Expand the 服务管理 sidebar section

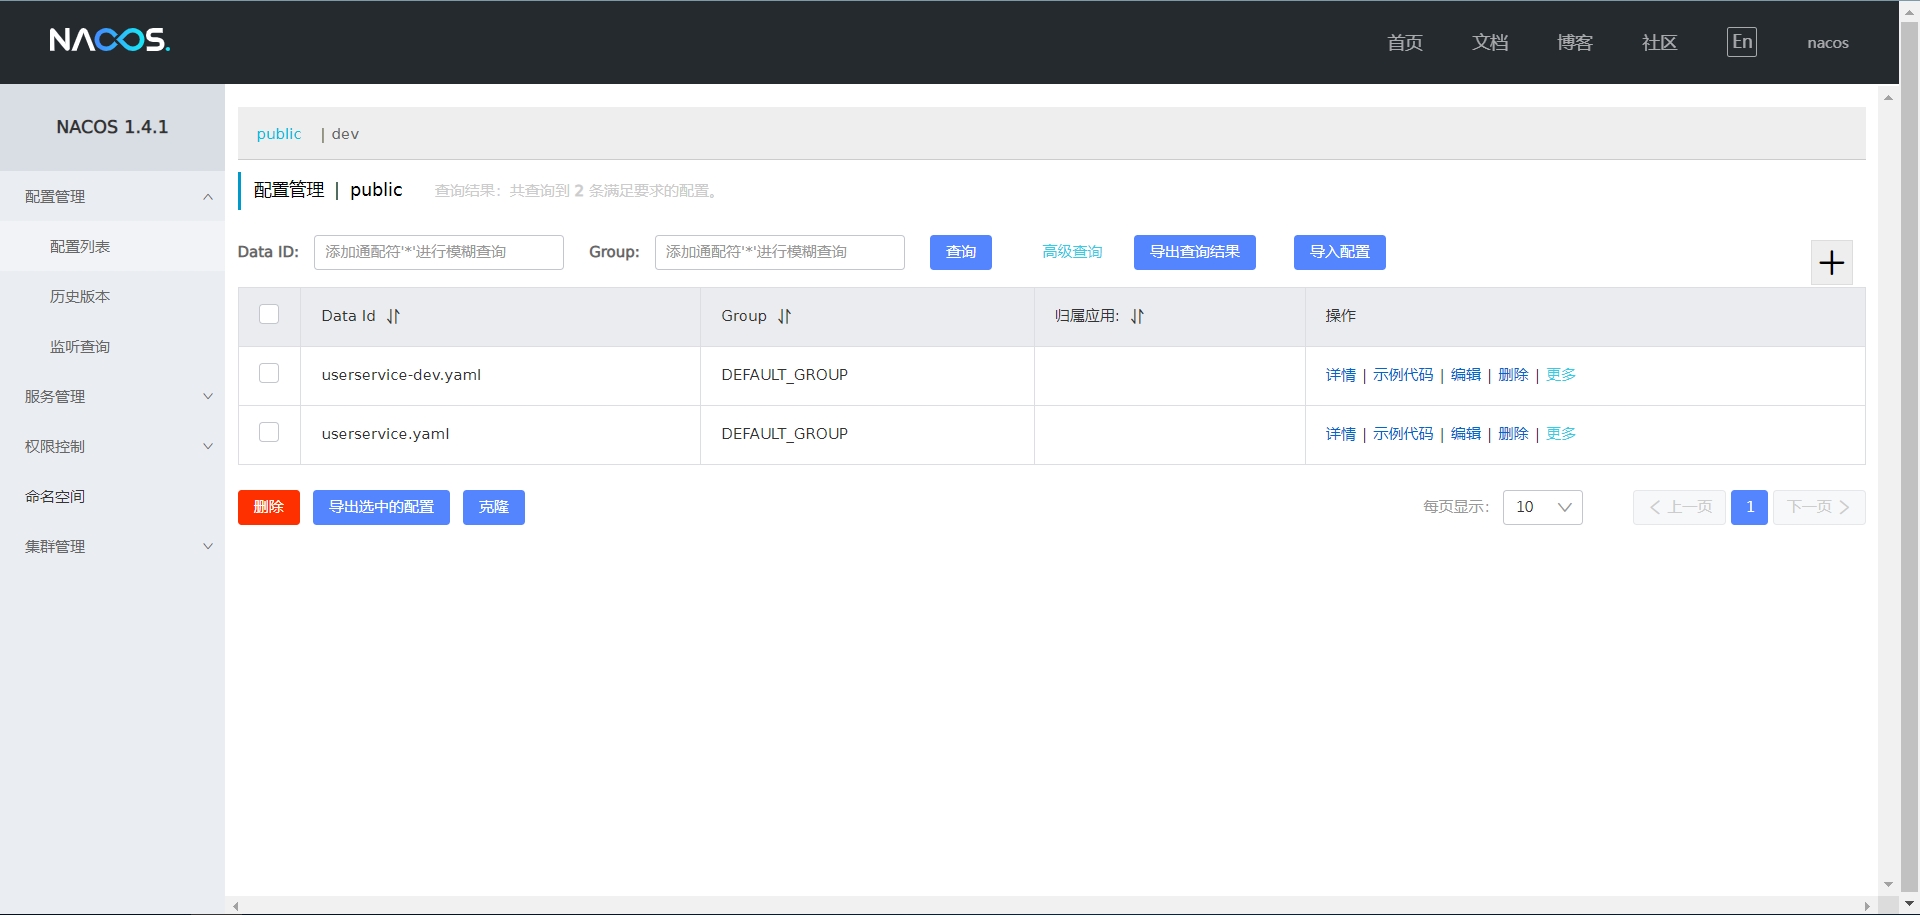[112, 396]
